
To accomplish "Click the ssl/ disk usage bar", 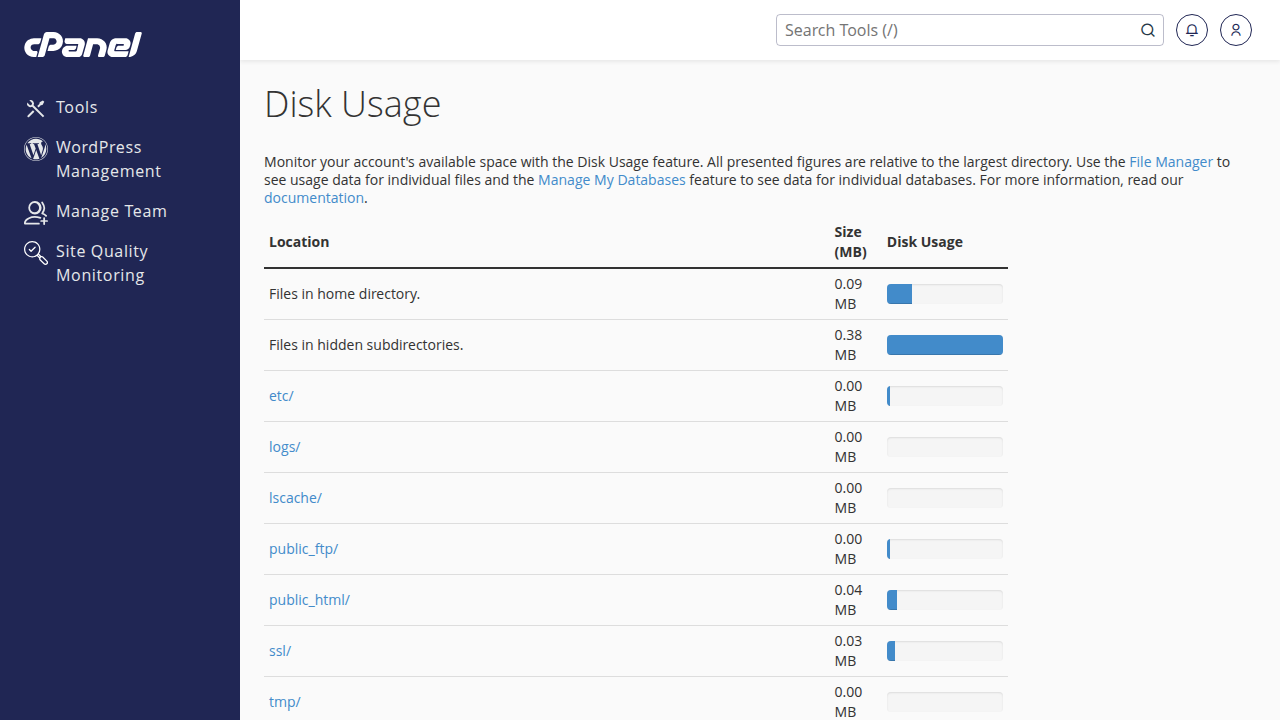I will pos(945,651).
